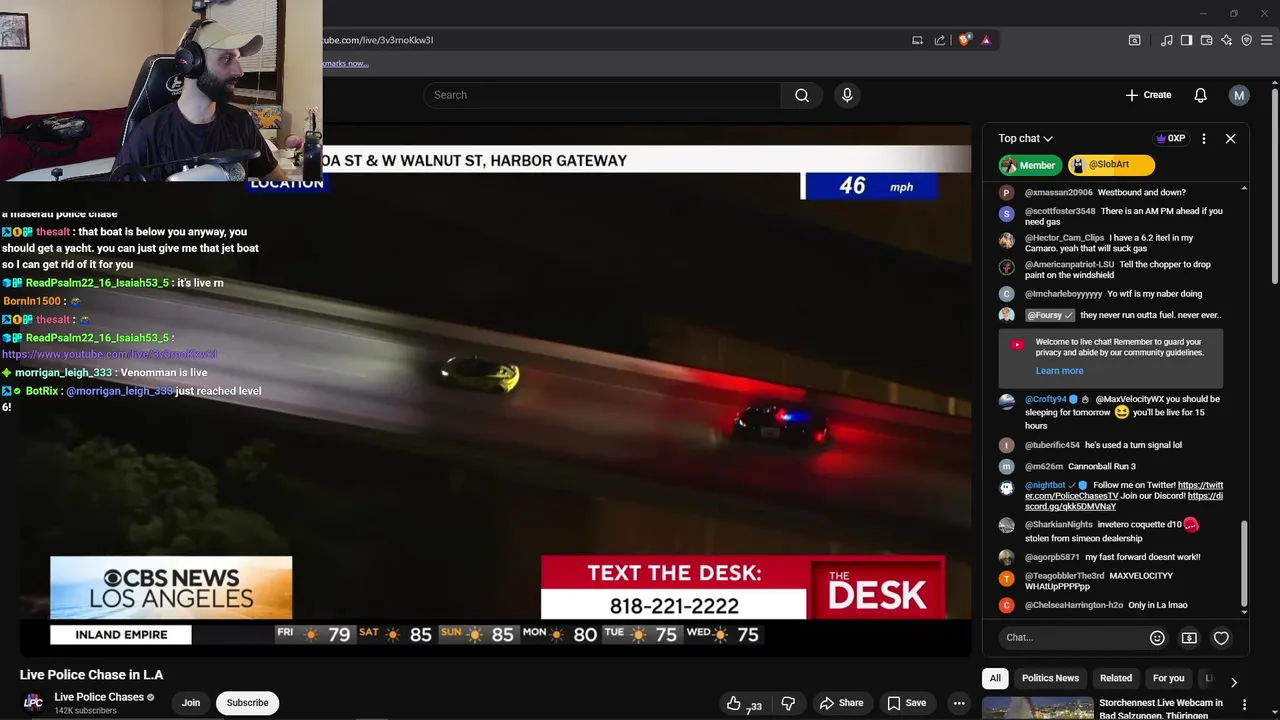Click the Super Chat dollar icon
The height and width of the screenshot is (720, 1280).
tap(1189, 638)
